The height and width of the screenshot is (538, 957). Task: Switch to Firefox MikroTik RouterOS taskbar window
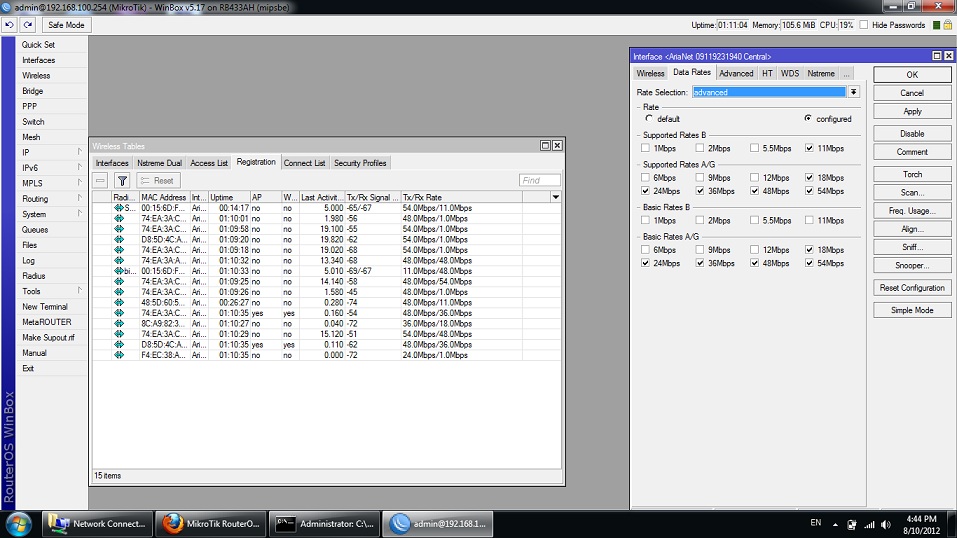click(x=211, y=523)
